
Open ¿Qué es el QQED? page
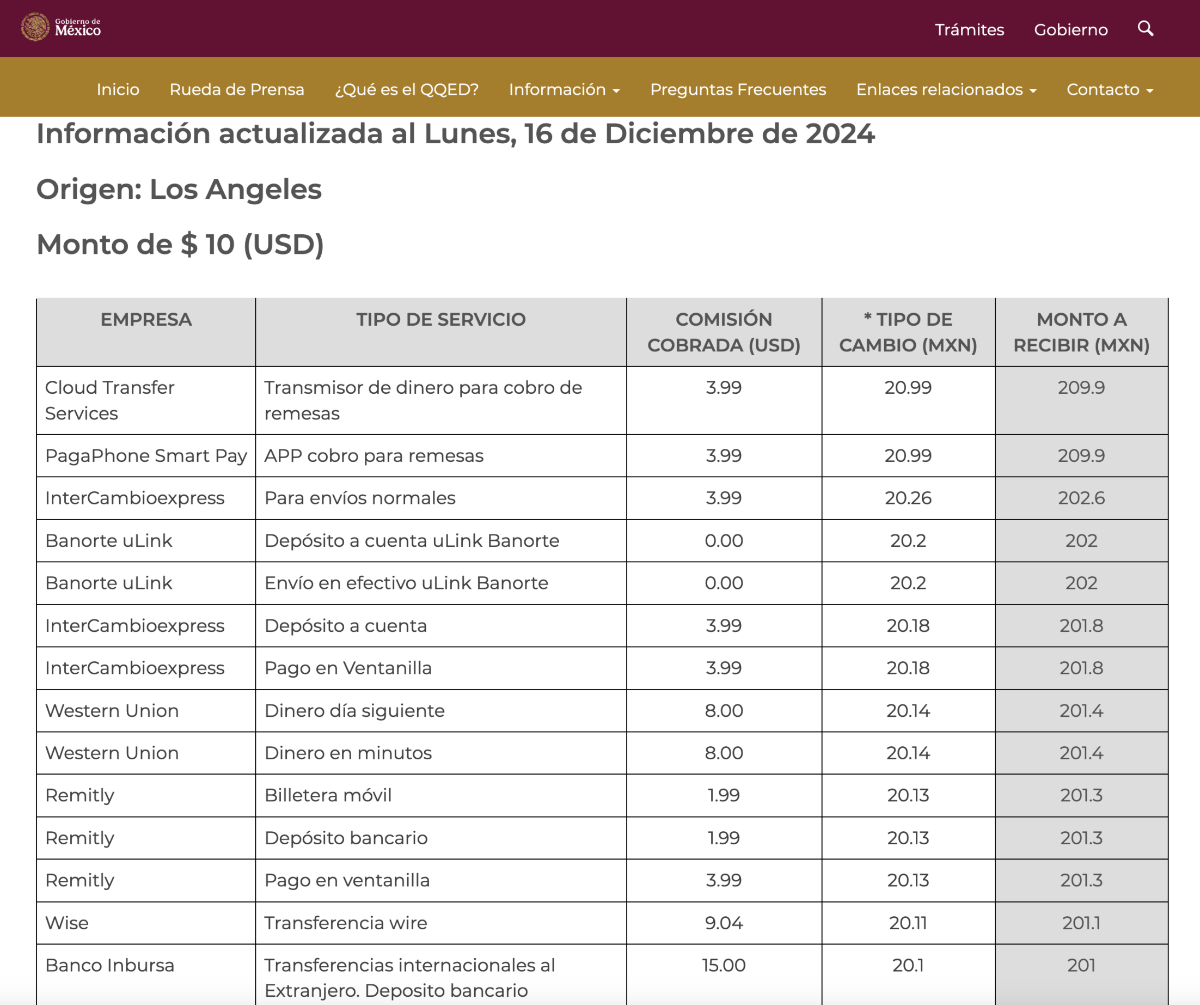click(407, 89)
